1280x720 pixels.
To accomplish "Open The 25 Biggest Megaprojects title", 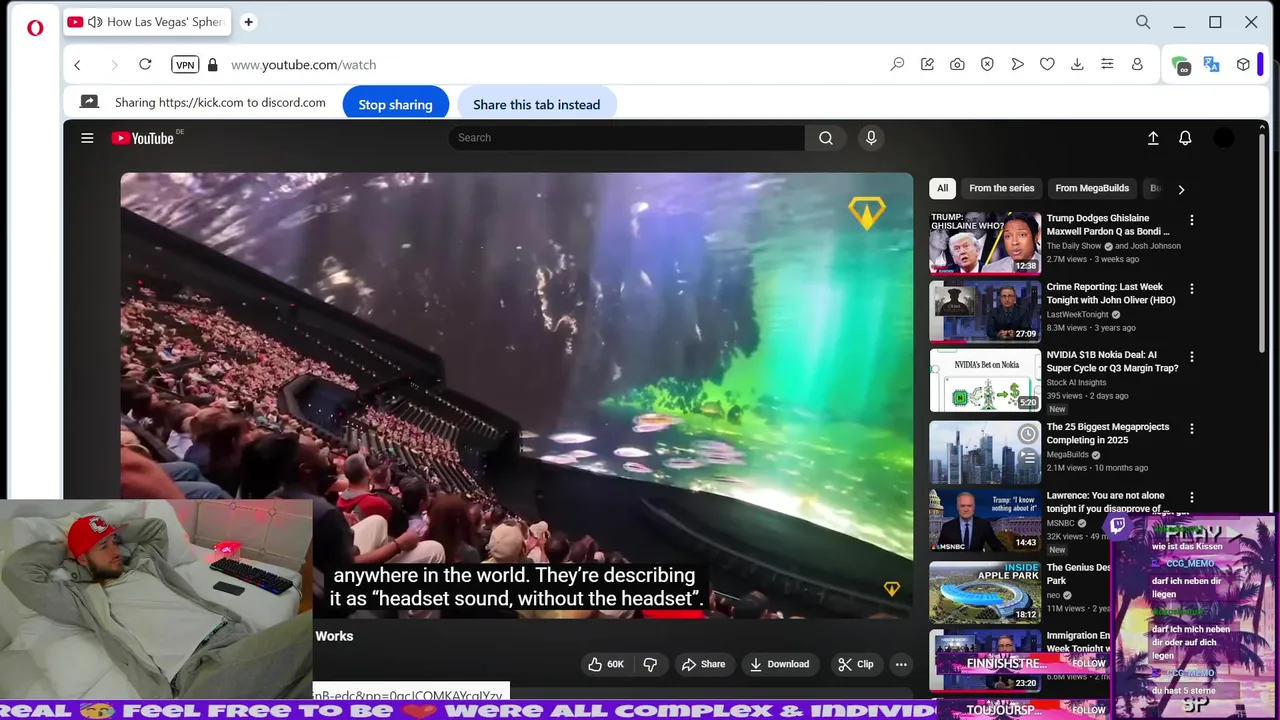I will coord(1107,433).
